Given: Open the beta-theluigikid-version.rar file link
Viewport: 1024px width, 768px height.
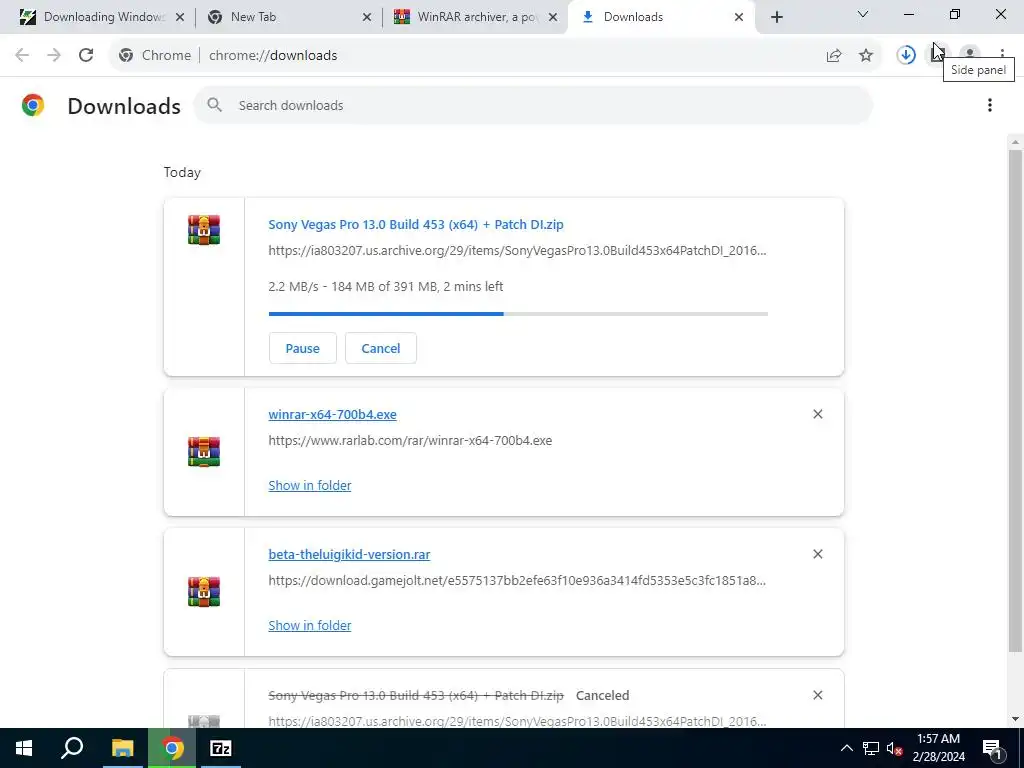Looking at the screenshot, I should pyautogui.click(x=349, y=554).
